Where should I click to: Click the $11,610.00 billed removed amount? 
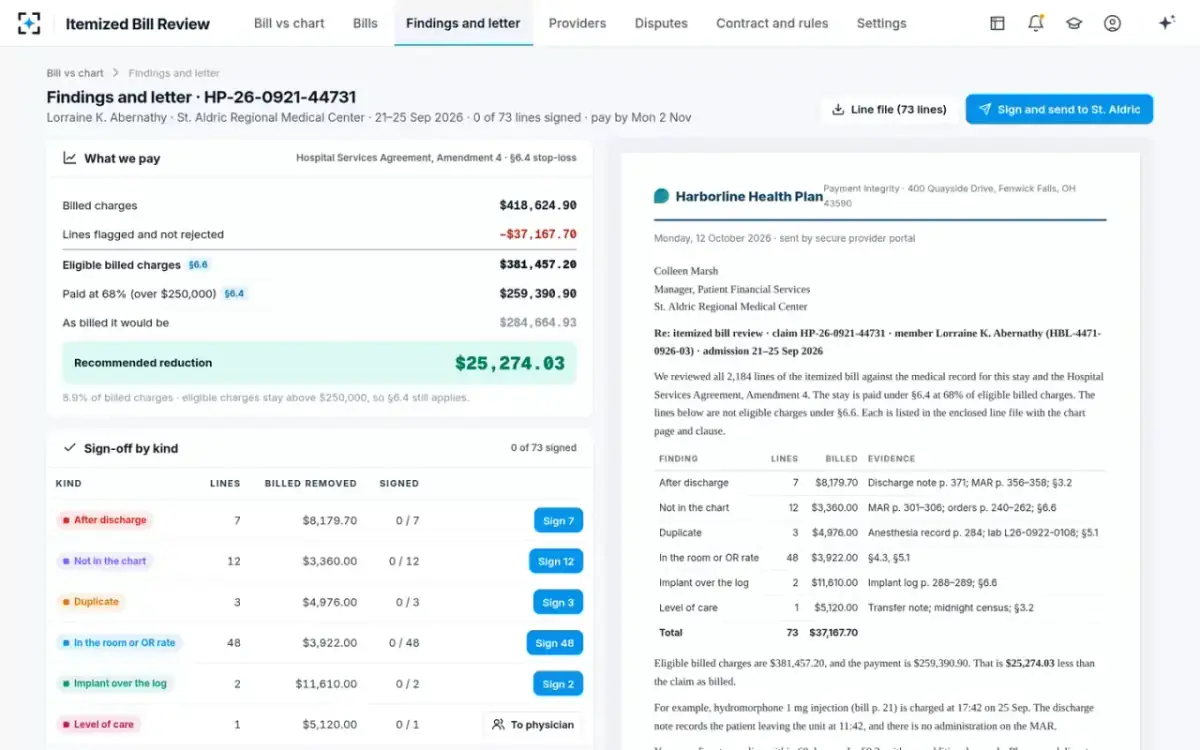(x=326, y=684)
